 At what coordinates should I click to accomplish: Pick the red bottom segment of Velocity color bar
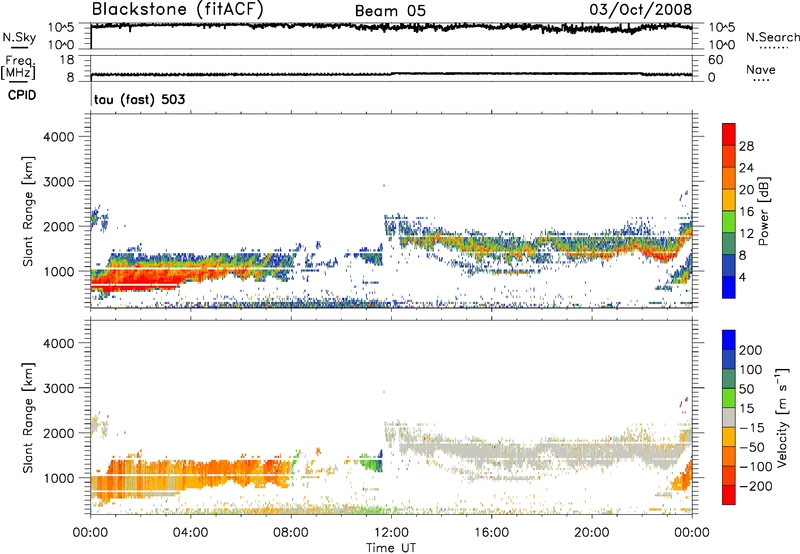click(729, 495)
